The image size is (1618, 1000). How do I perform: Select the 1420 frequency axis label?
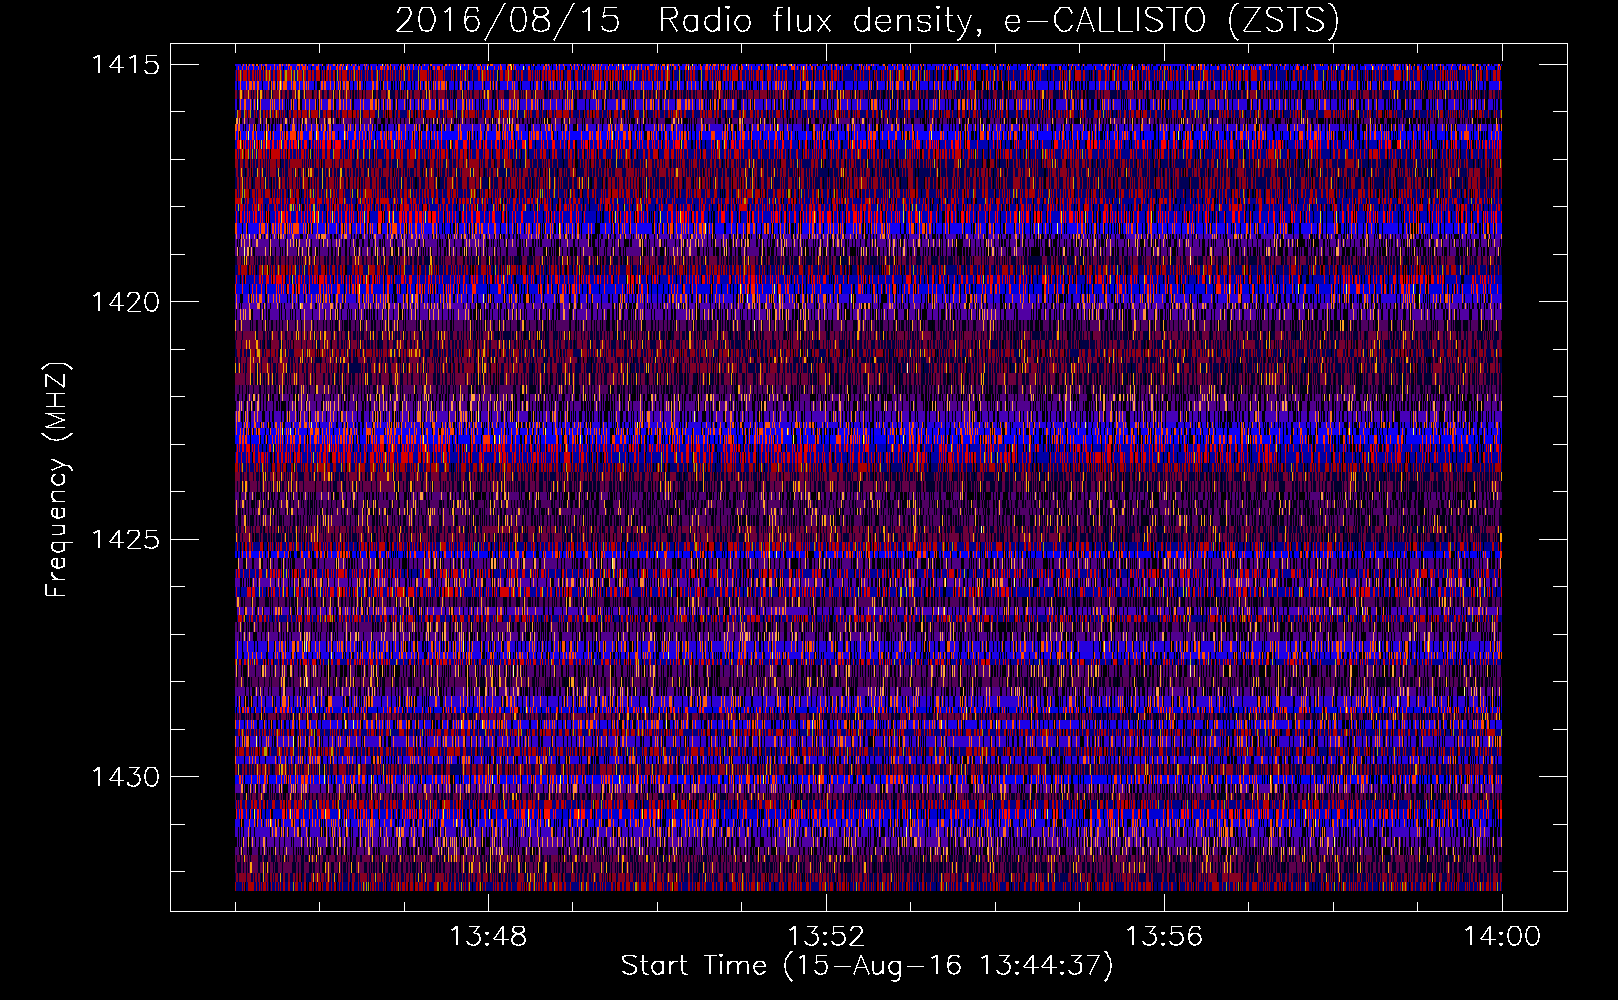click(x=125, y=302)
